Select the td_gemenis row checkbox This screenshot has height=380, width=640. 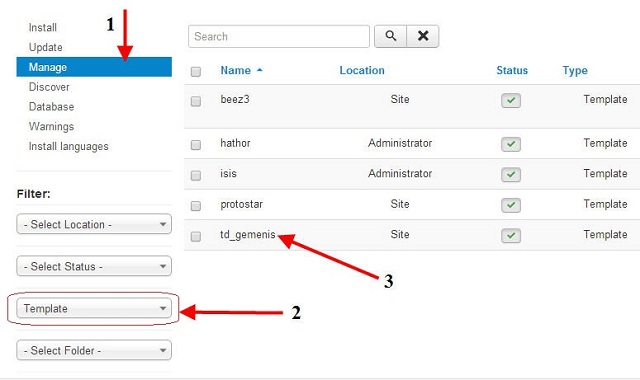coord(196,236)
